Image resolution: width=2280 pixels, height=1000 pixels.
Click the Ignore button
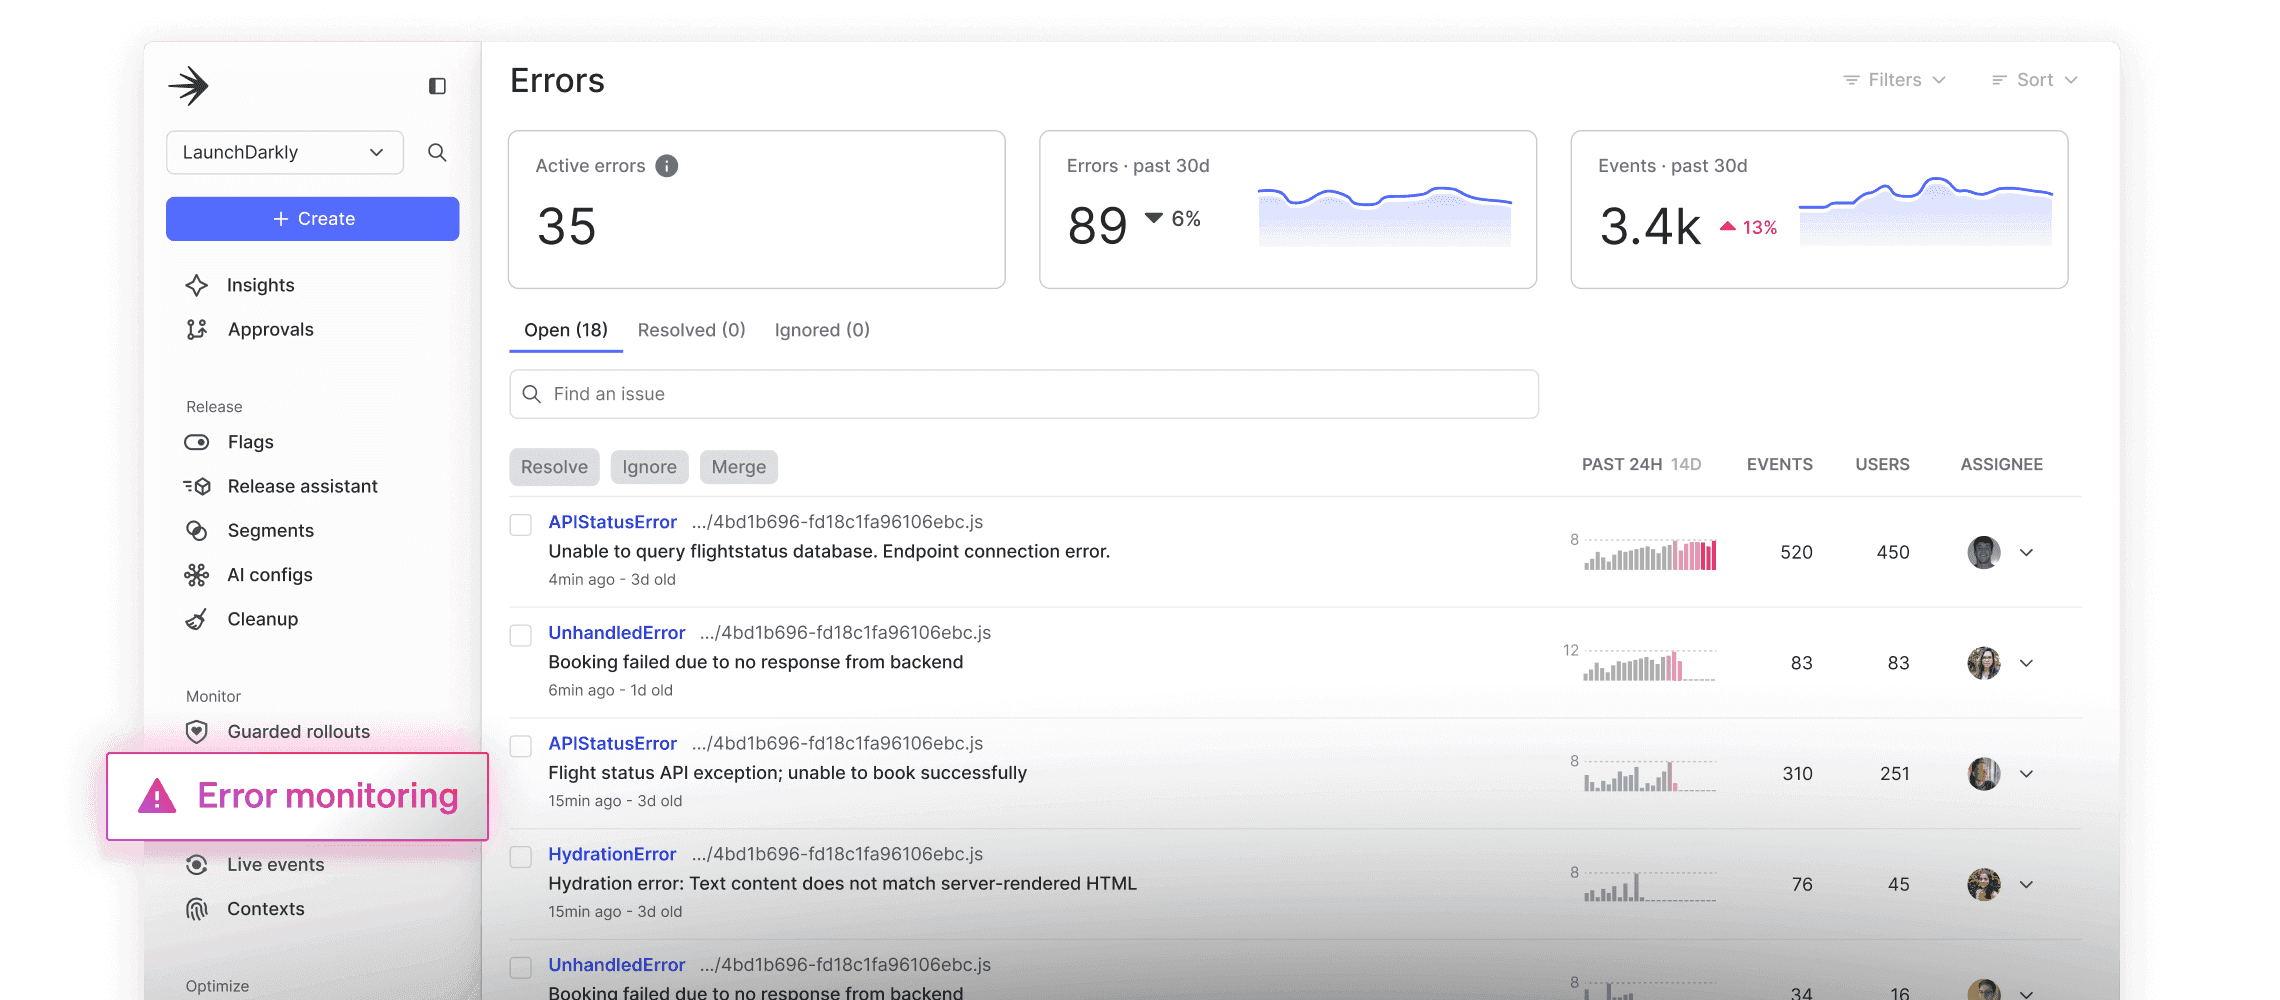pos(649,467)
